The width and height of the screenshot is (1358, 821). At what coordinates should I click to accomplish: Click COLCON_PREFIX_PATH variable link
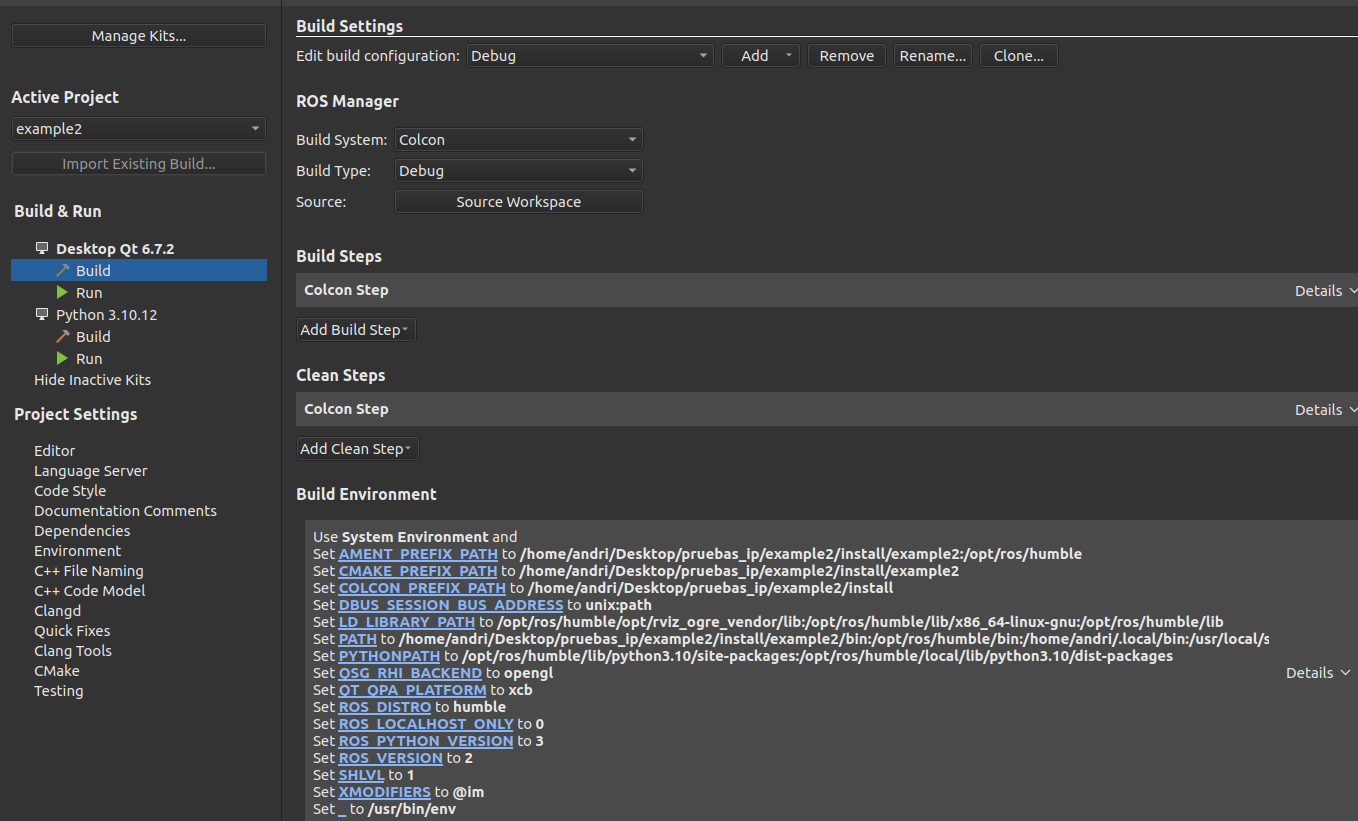(x=422, y=588)
